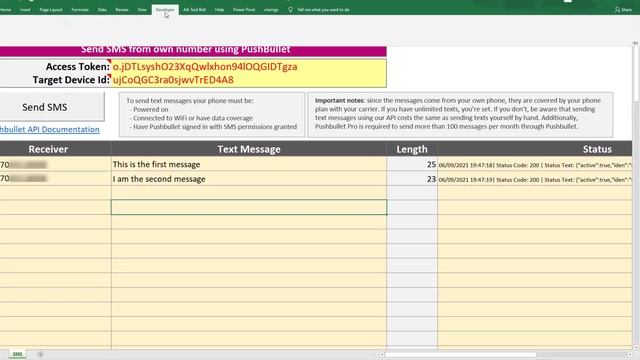Viewport: 640px width, 360px height.
Task: Select the Length cell showing 23
Action: pyautogui.click(x=412, y=179)
